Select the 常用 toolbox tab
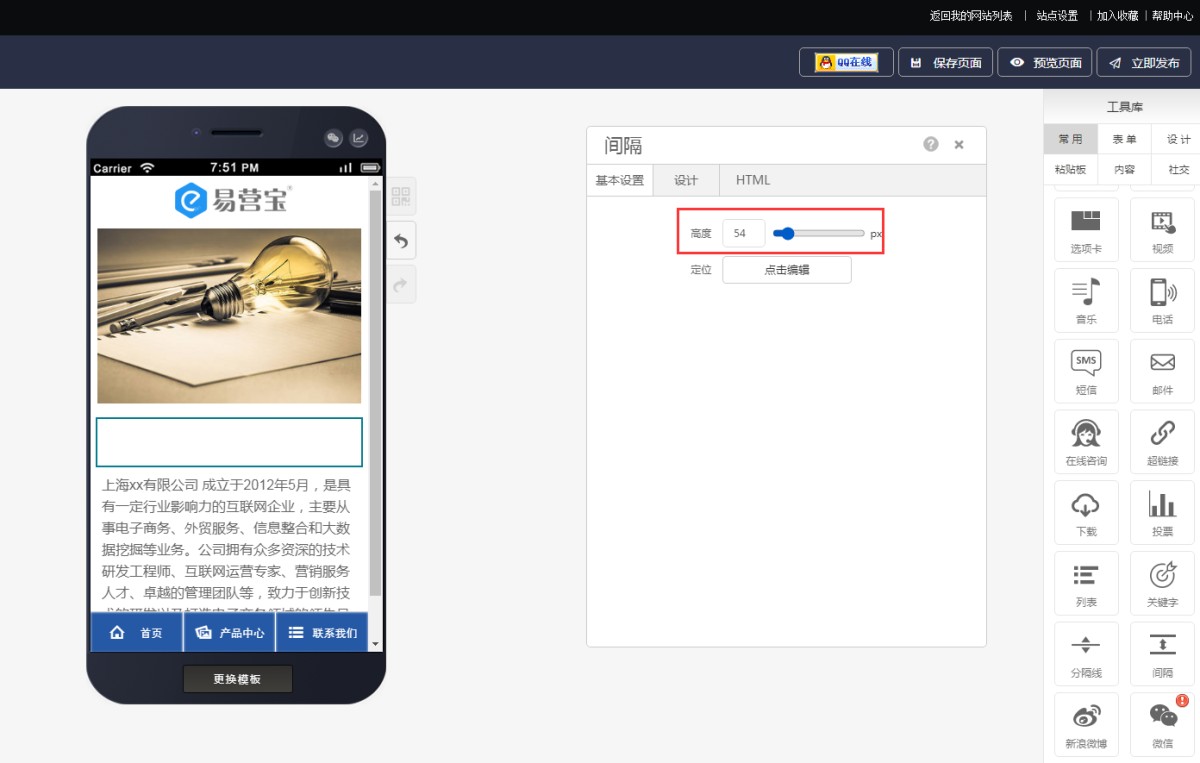This screenshot has height=763, width=1200. [1070, 139]
